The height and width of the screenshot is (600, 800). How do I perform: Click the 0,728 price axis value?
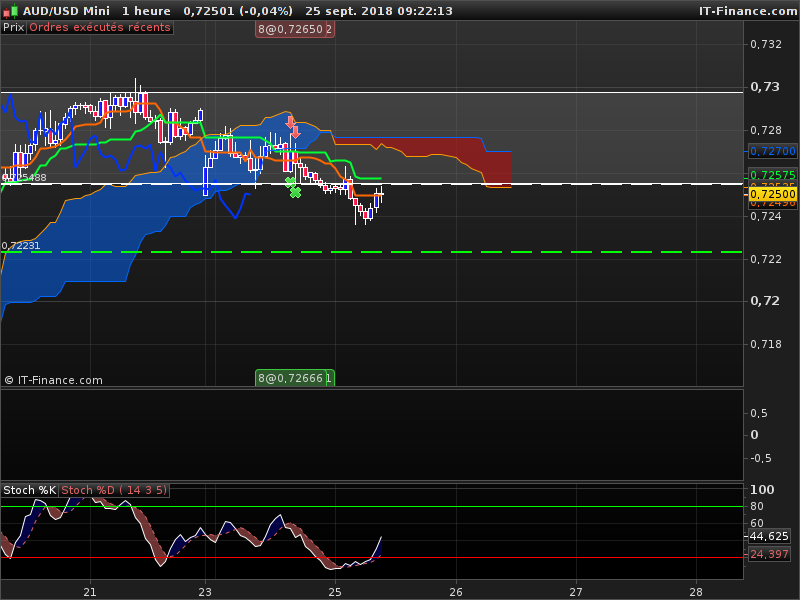pyautogui.click(x=766, y=131)
